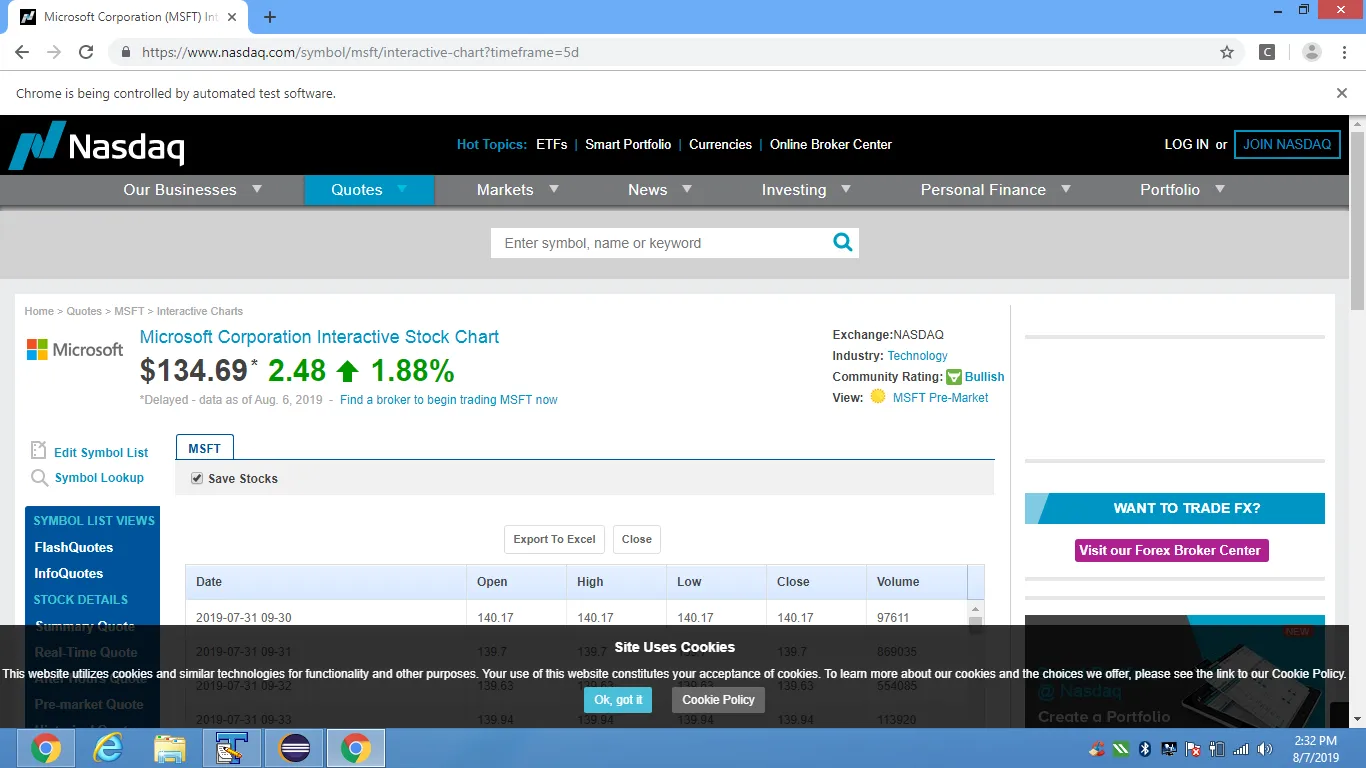
Task: Open the Action Center flag tray icon
Action: (x=1193, y=749)
